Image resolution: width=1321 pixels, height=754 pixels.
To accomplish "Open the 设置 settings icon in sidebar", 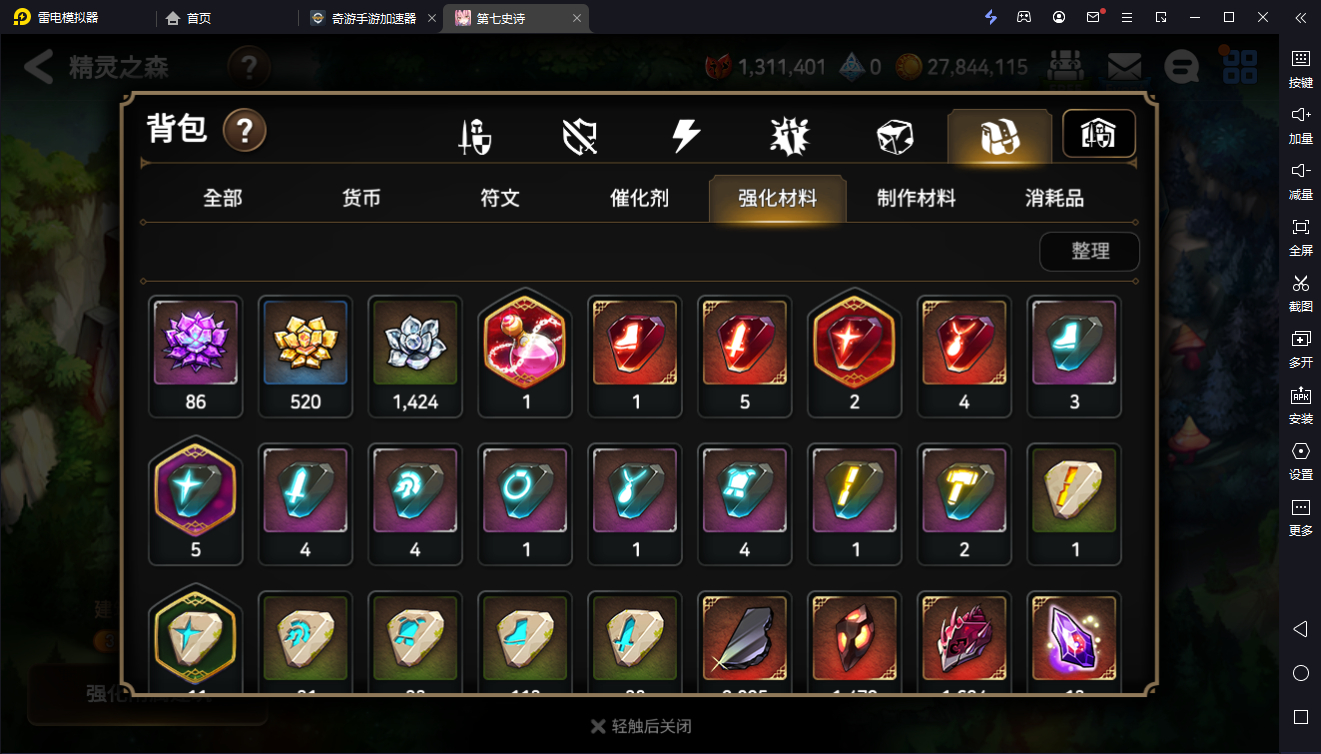I will click(1300, 459).
